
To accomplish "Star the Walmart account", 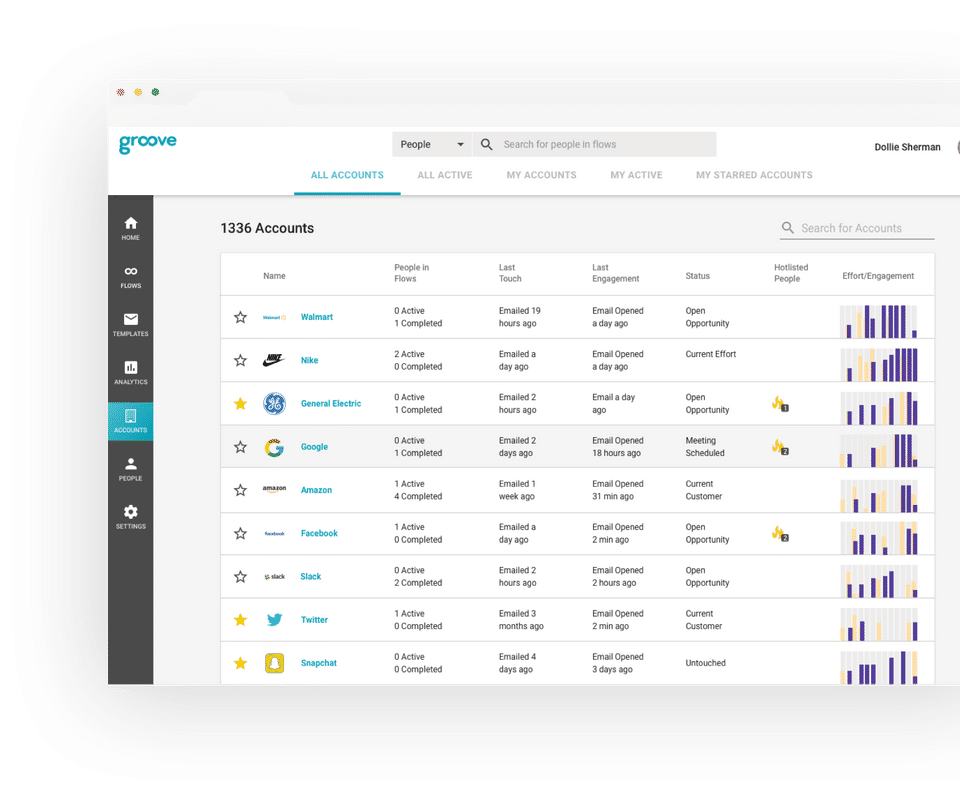I will tap(241, 317).
